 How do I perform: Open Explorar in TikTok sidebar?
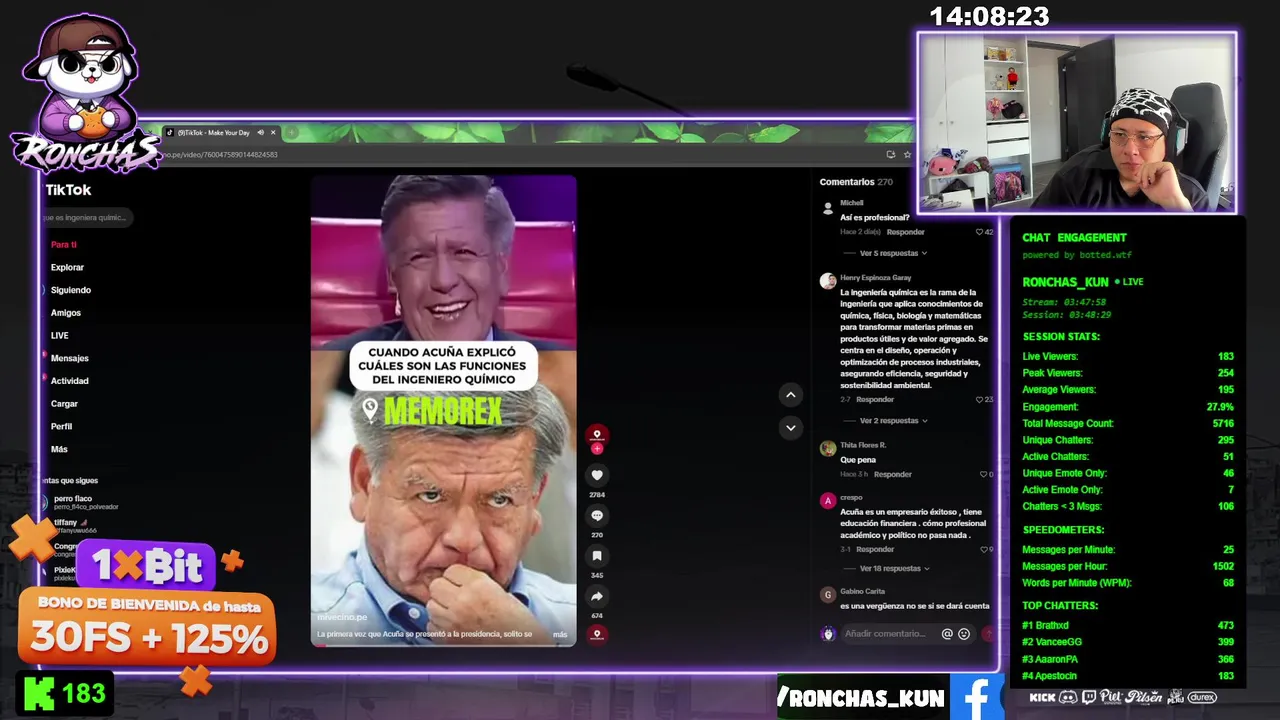point(67,267)
